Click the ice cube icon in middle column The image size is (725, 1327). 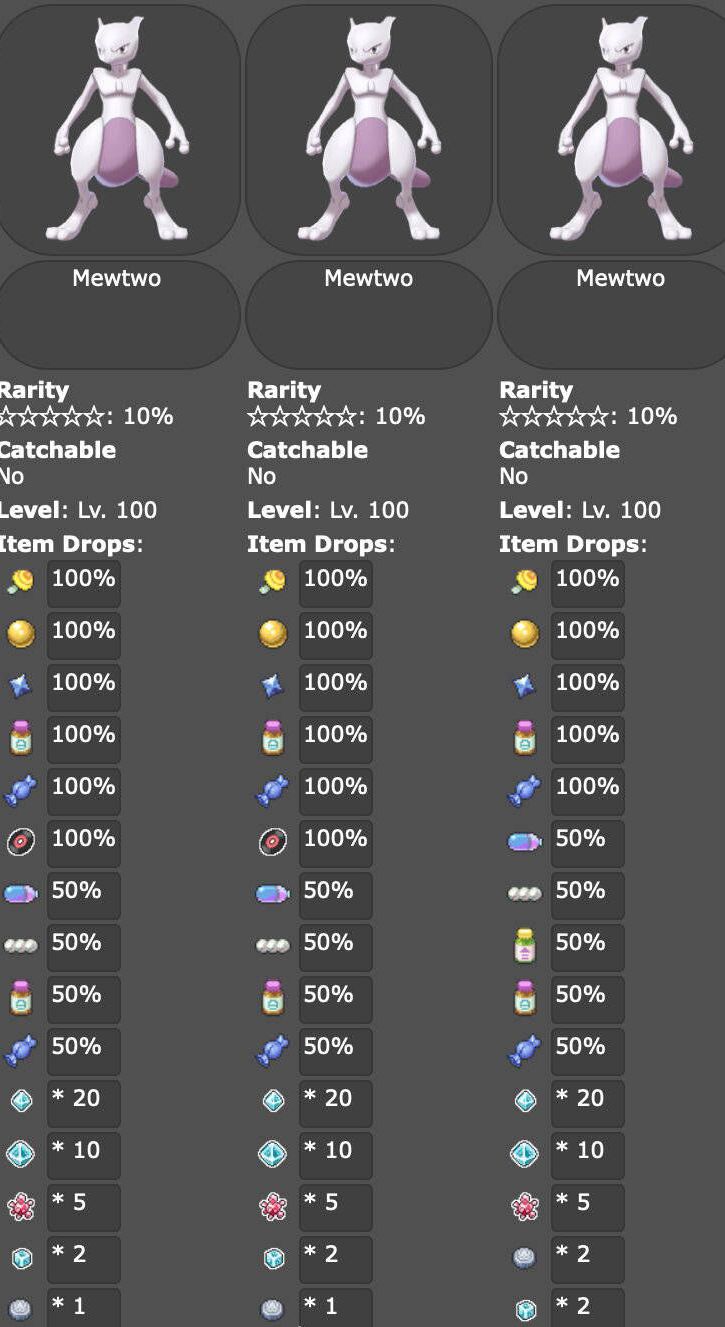coord(273,1258)
